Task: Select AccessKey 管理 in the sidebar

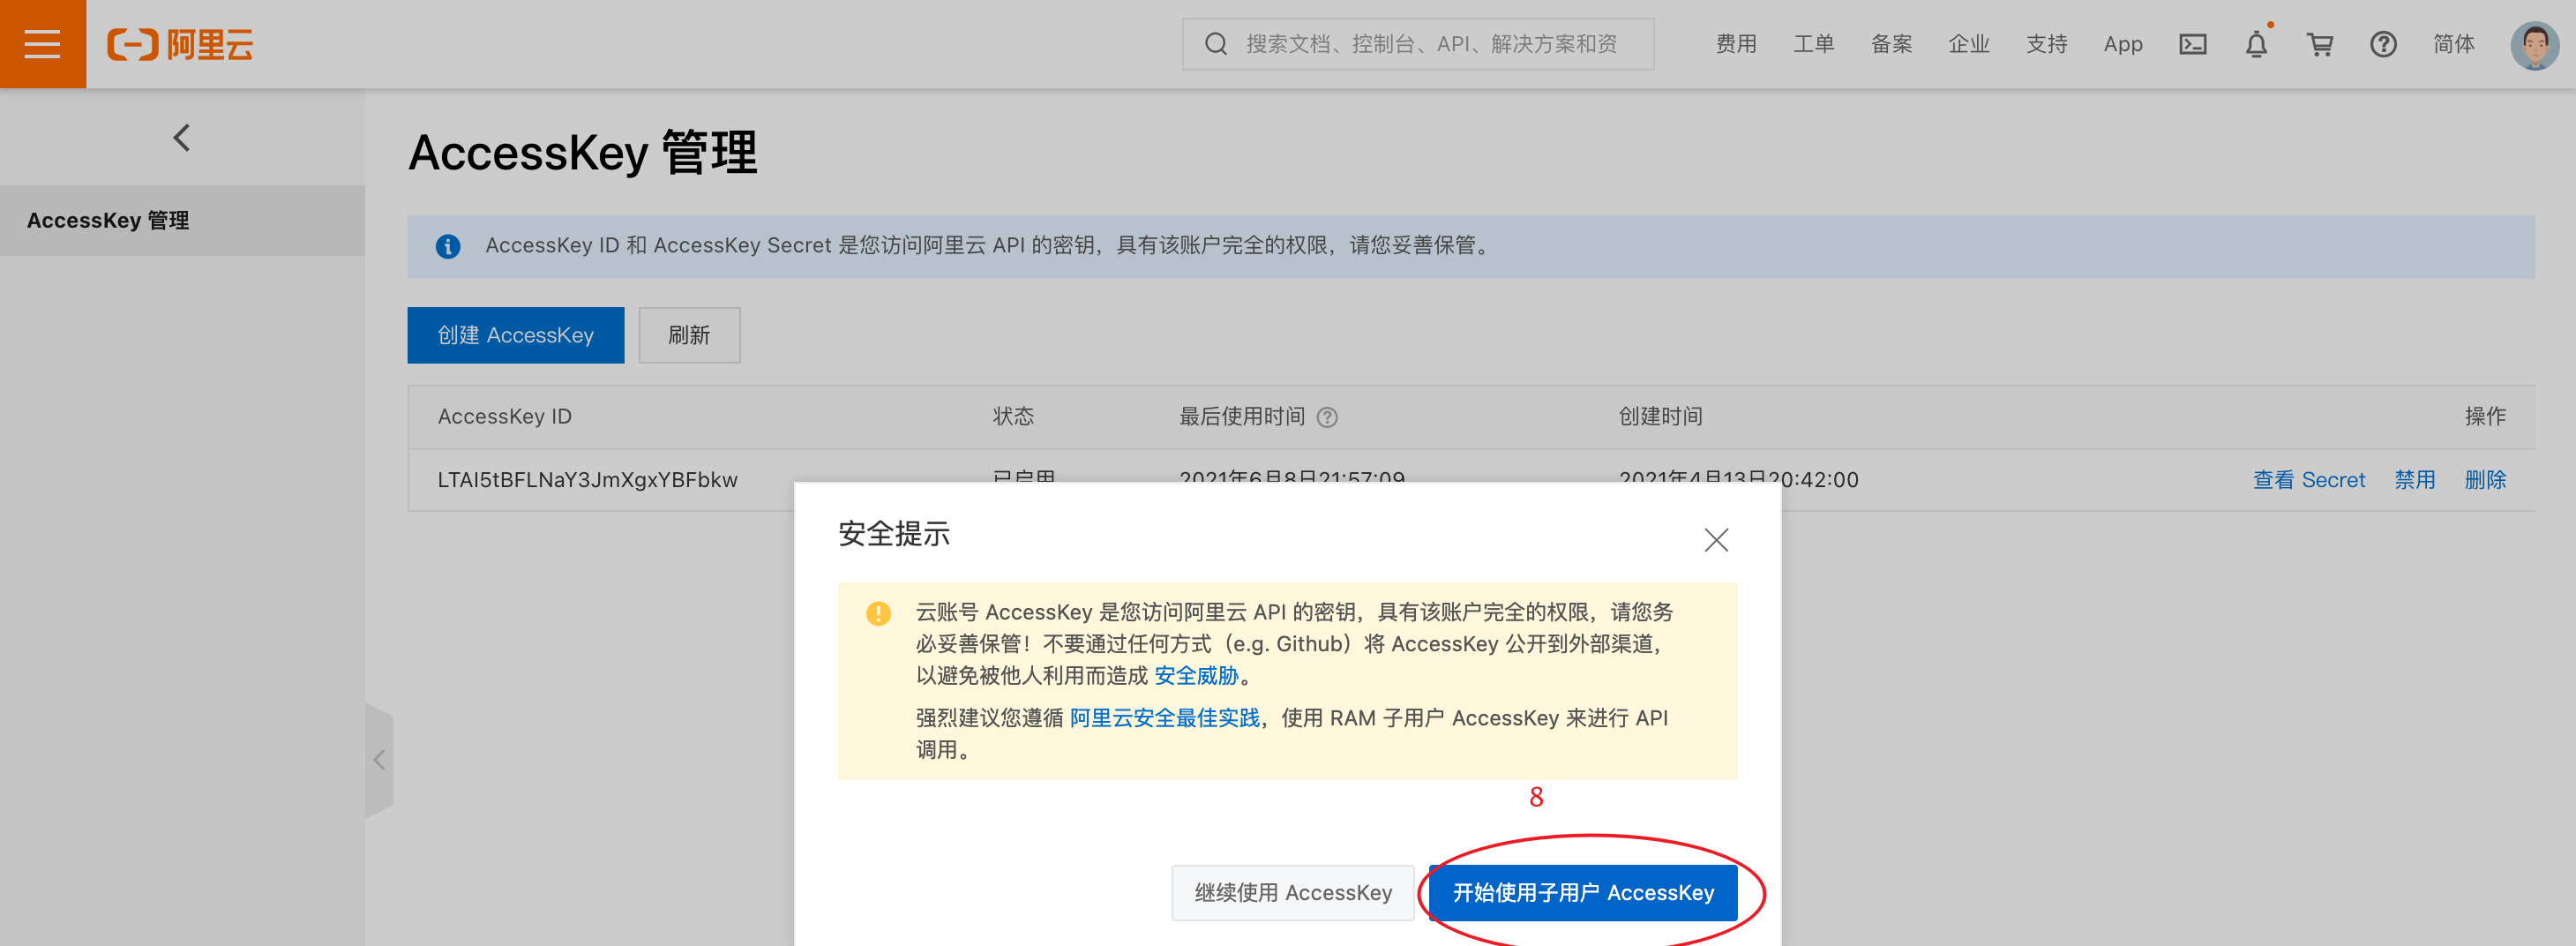Action: (182, 220)
